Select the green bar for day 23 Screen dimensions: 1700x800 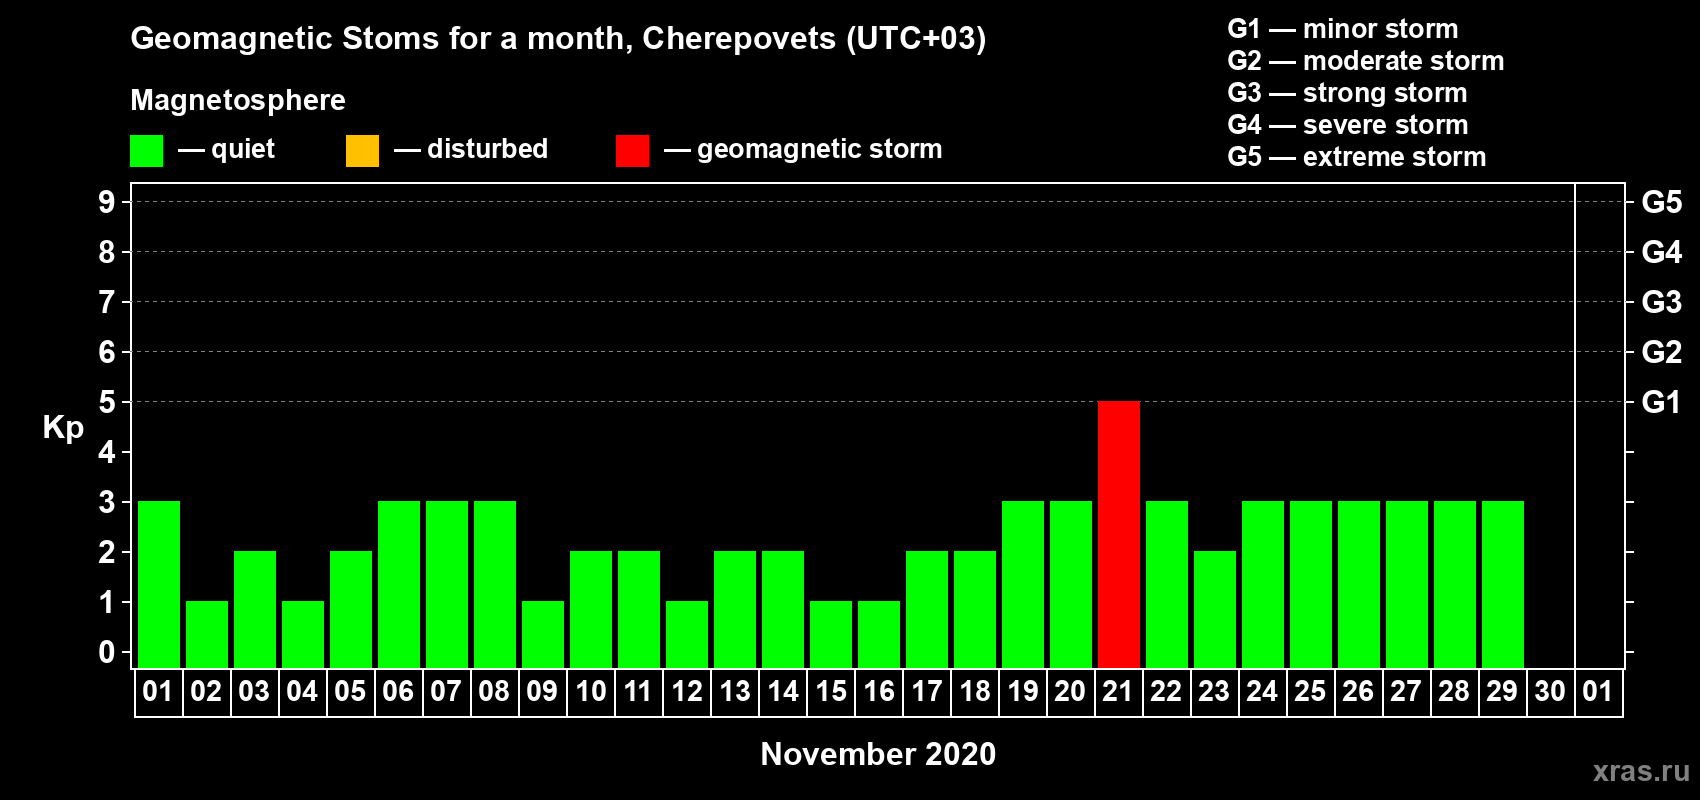1215,609
